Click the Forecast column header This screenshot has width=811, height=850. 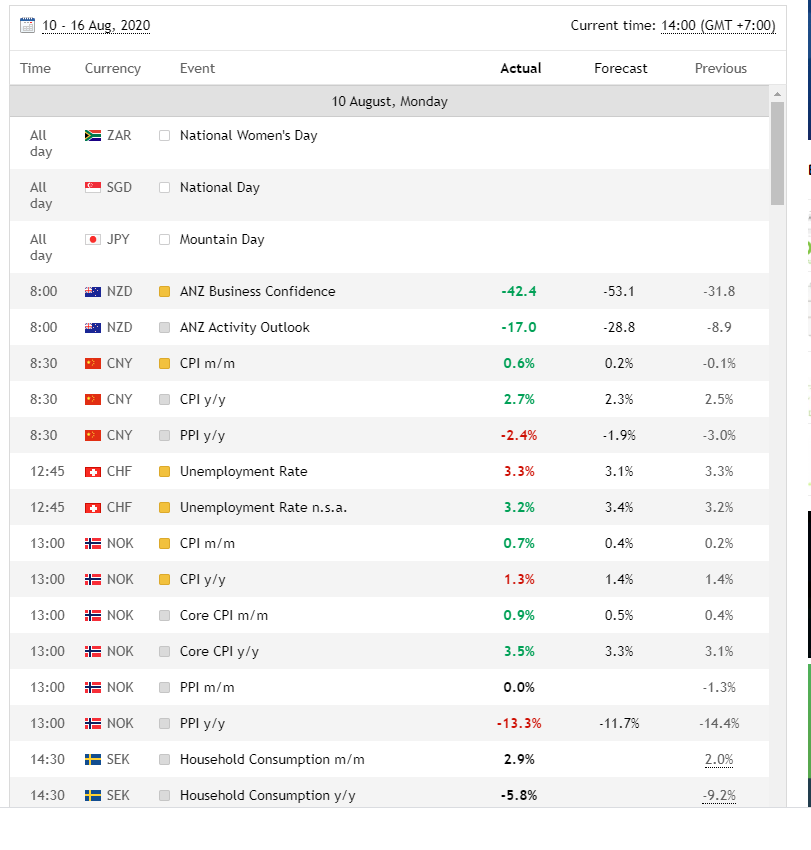pos(620,68)
